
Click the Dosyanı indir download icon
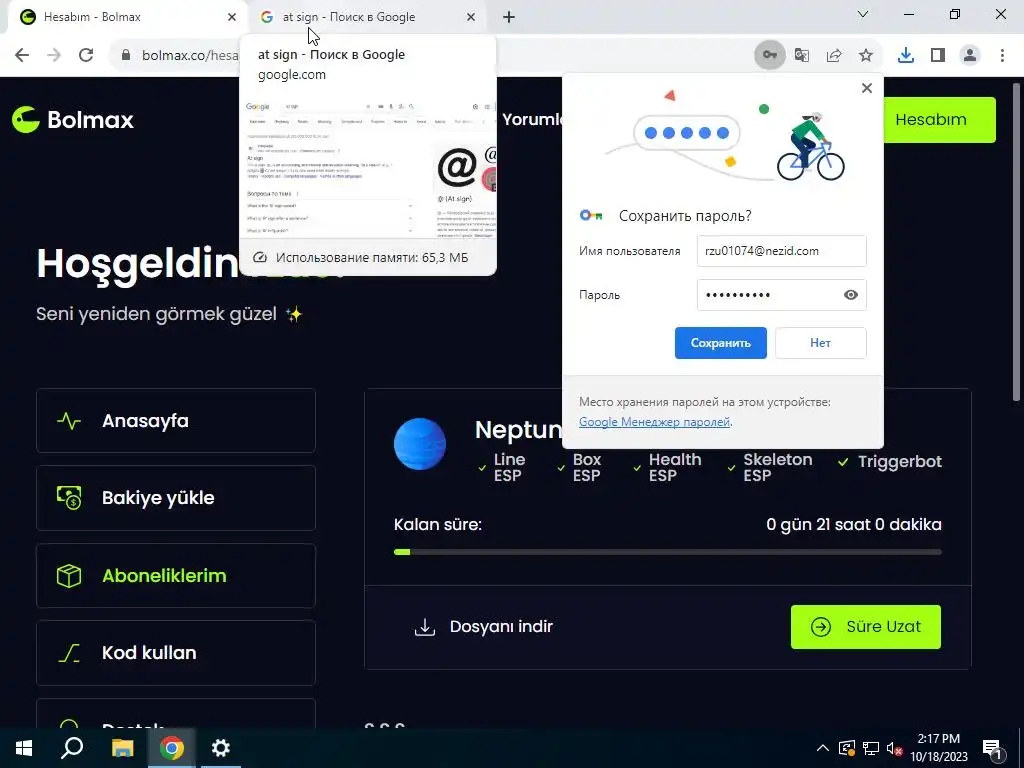click(424, 627)
